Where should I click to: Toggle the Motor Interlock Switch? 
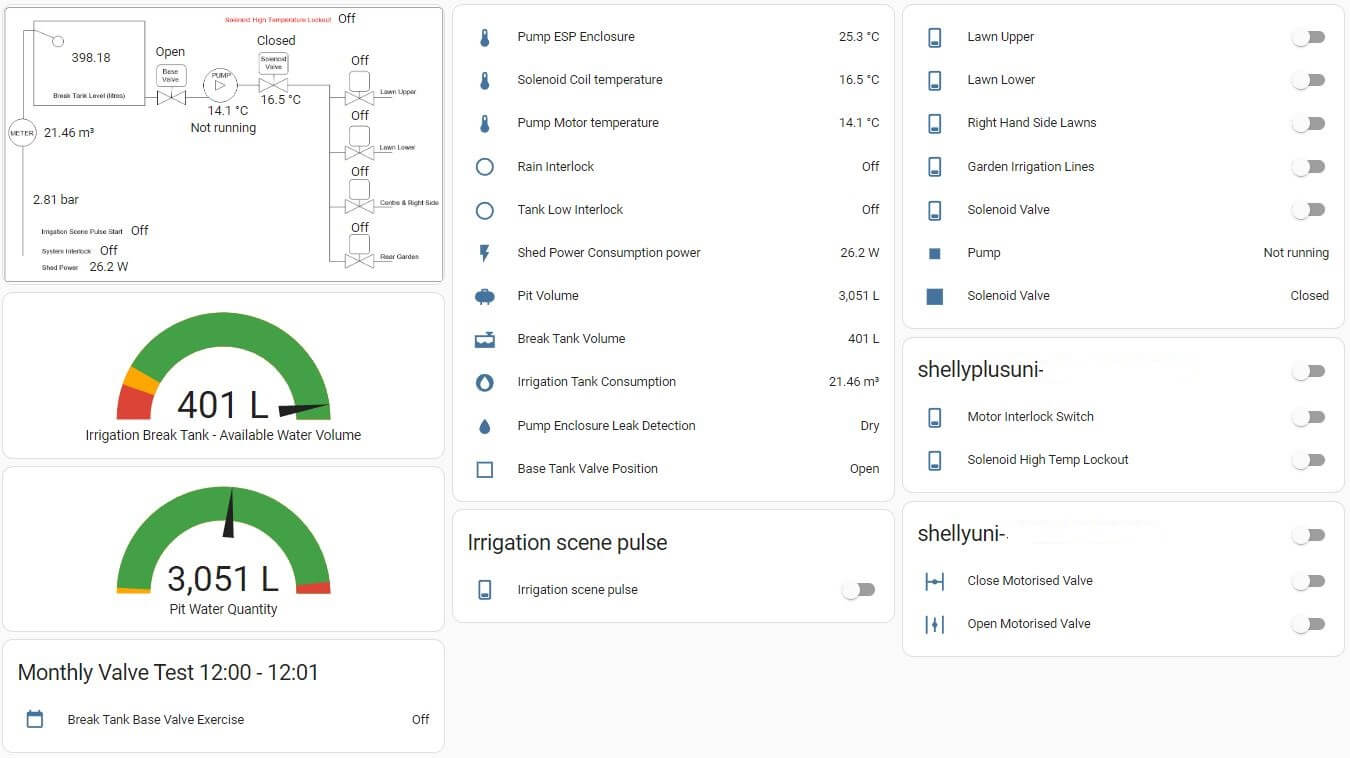click(x=1308, y=417)
